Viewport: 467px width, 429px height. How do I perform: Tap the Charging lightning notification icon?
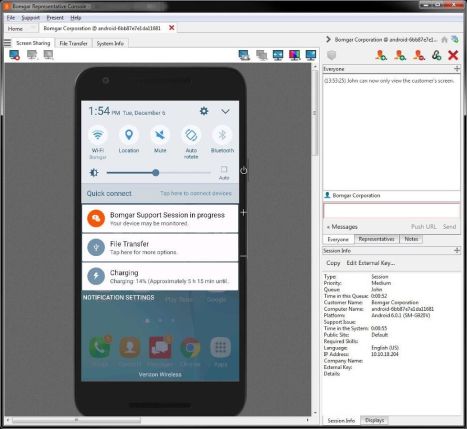pos(96,276)
